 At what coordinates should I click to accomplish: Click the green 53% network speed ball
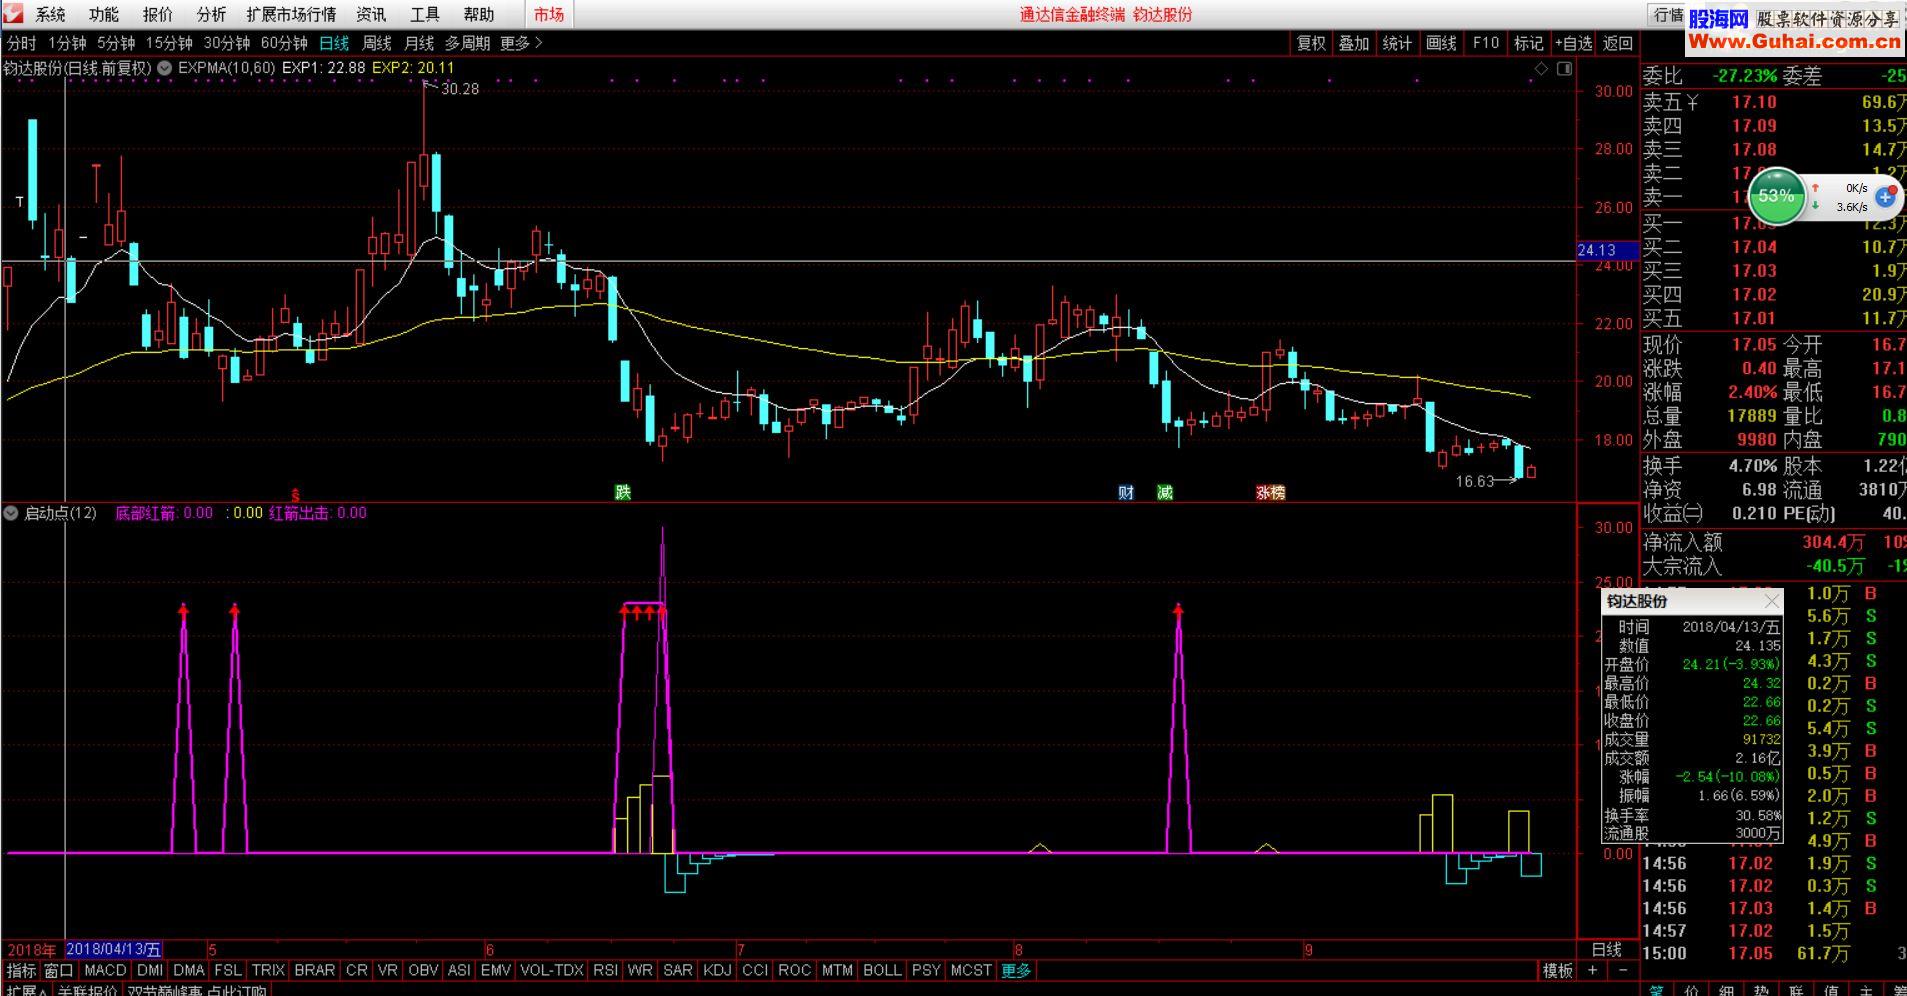coord(1776,196)
